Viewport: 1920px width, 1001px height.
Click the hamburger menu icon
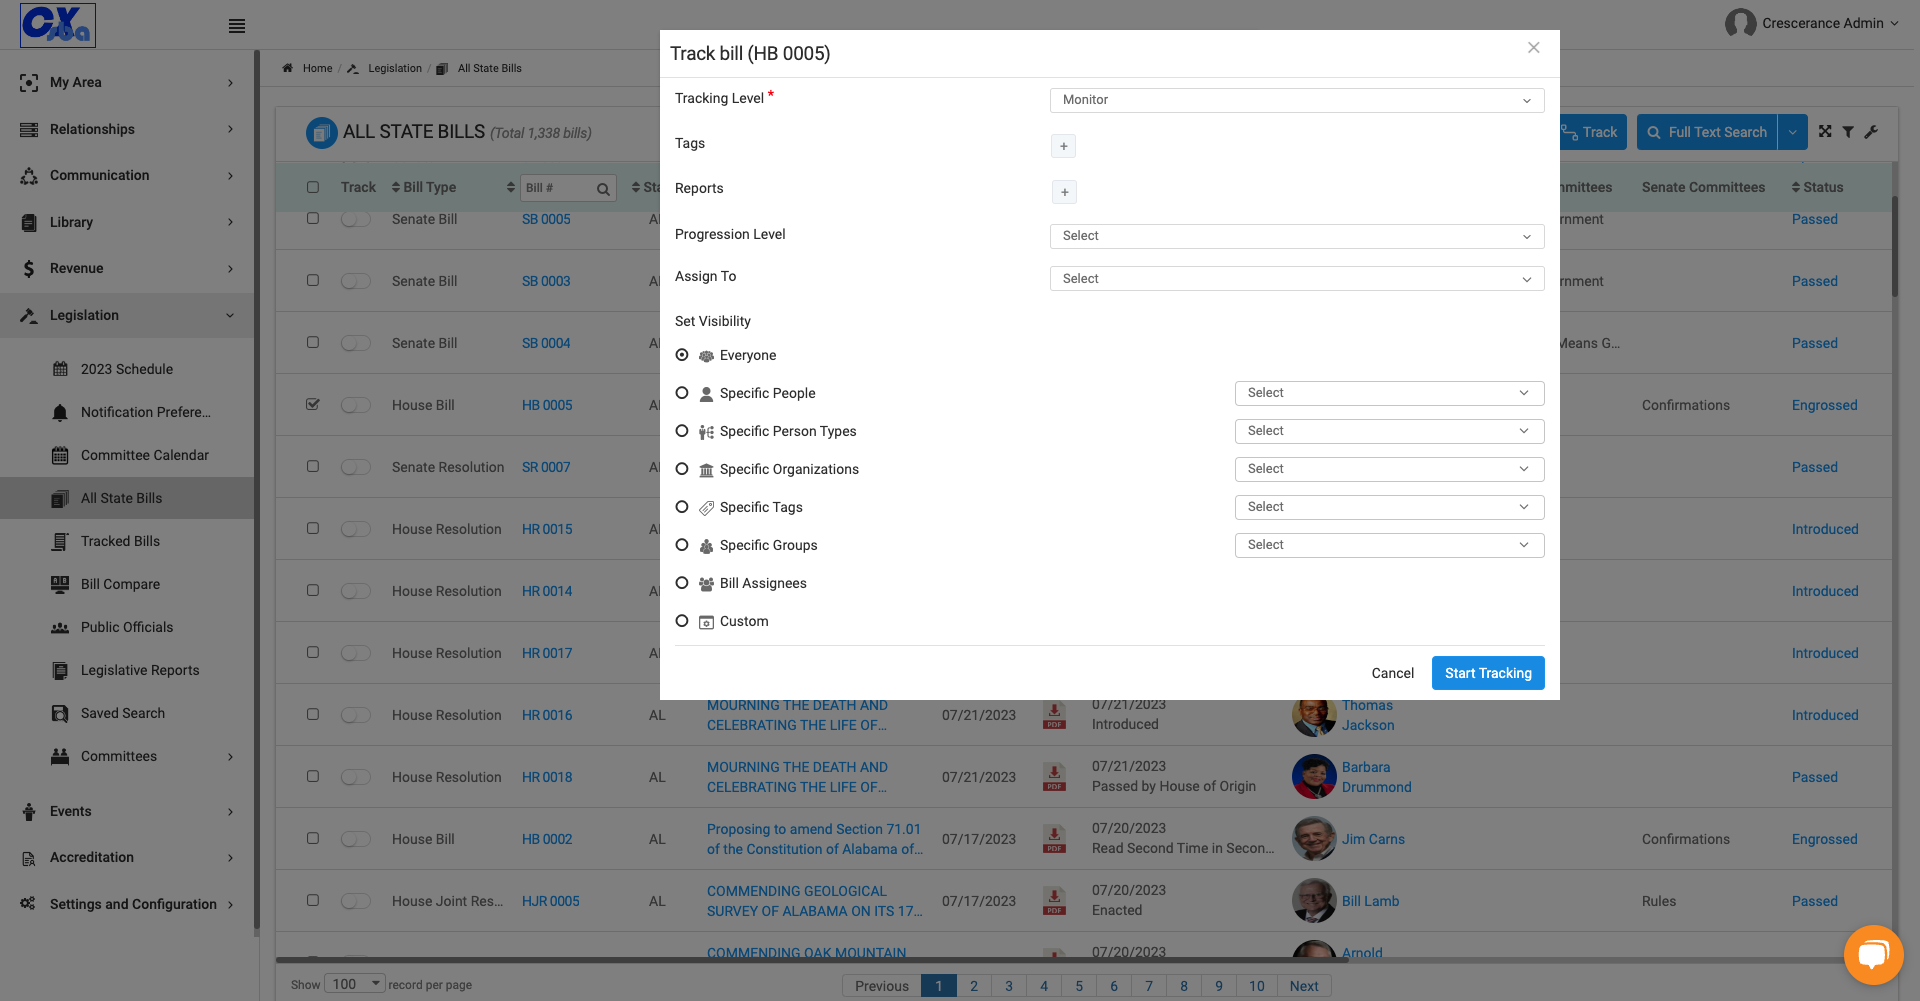[237, 26]
